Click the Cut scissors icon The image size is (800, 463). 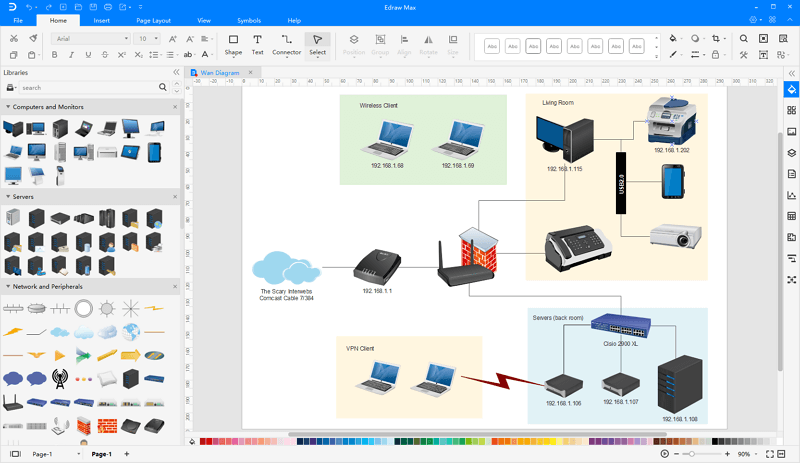(14, 39)
